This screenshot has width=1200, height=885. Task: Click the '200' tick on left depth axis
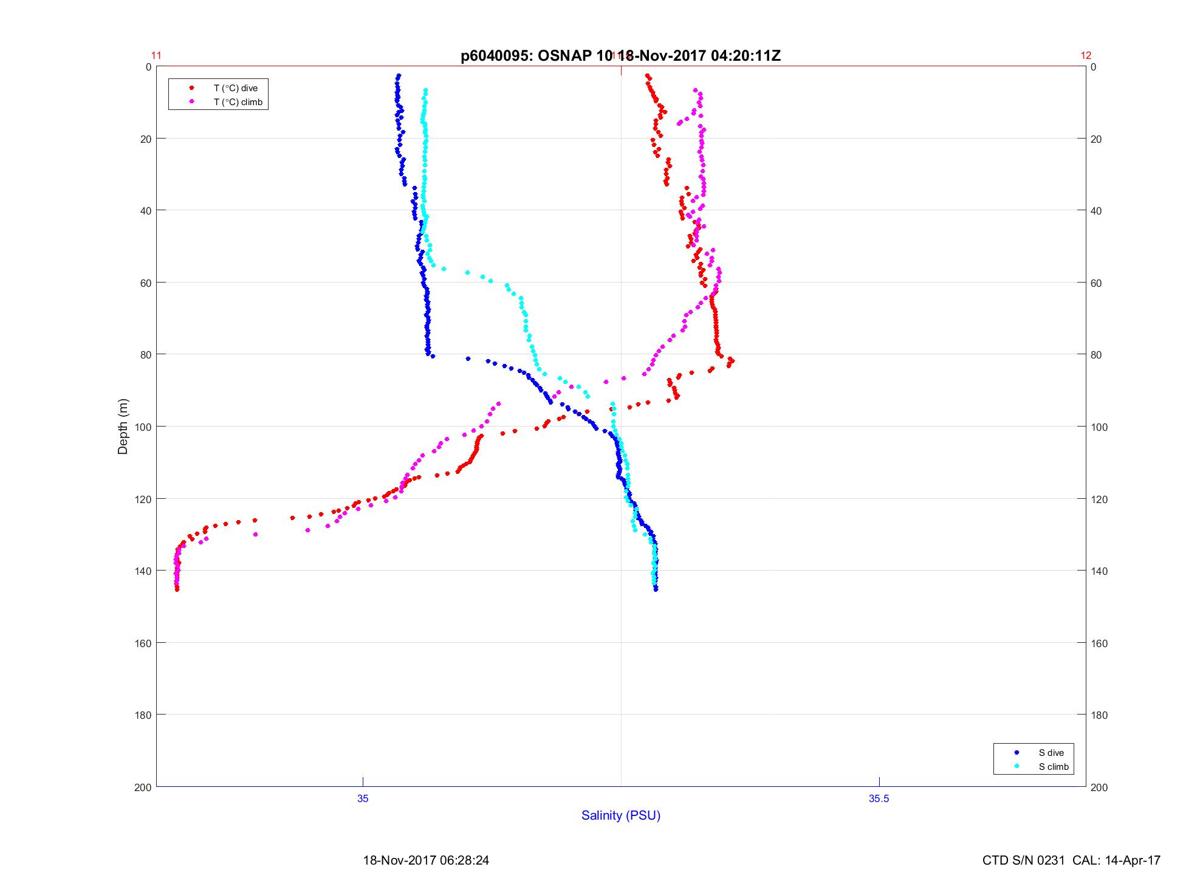(x=142, y=787)
